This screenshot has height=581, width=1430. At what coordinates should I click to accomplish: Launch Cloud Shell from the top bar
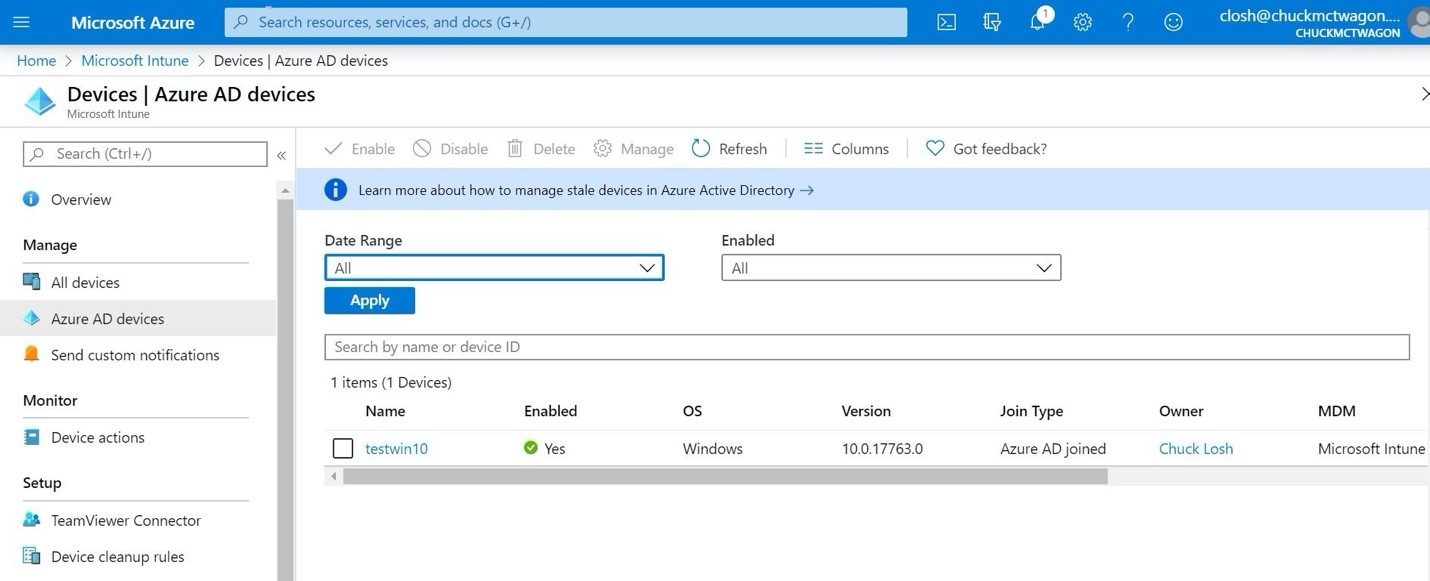946,22
